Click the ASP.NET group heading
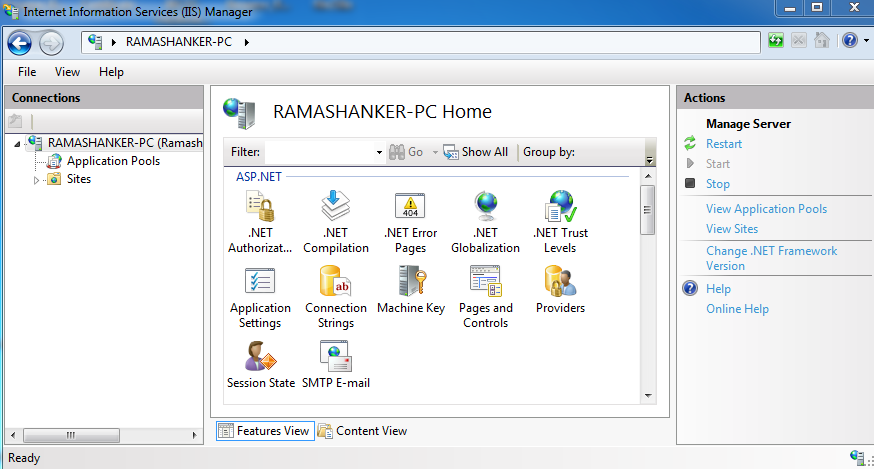The width and height of the screenshot is (874, 469). (x=259, y=177)
